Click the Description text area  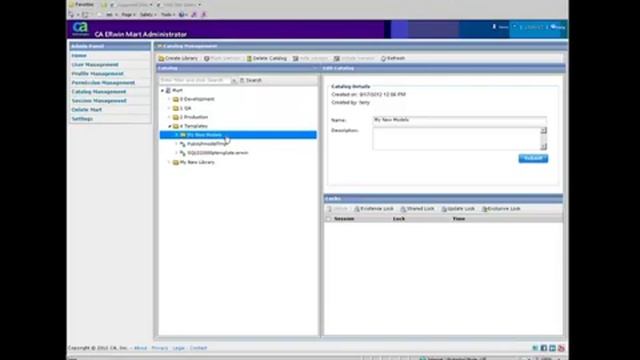point(456,139)
